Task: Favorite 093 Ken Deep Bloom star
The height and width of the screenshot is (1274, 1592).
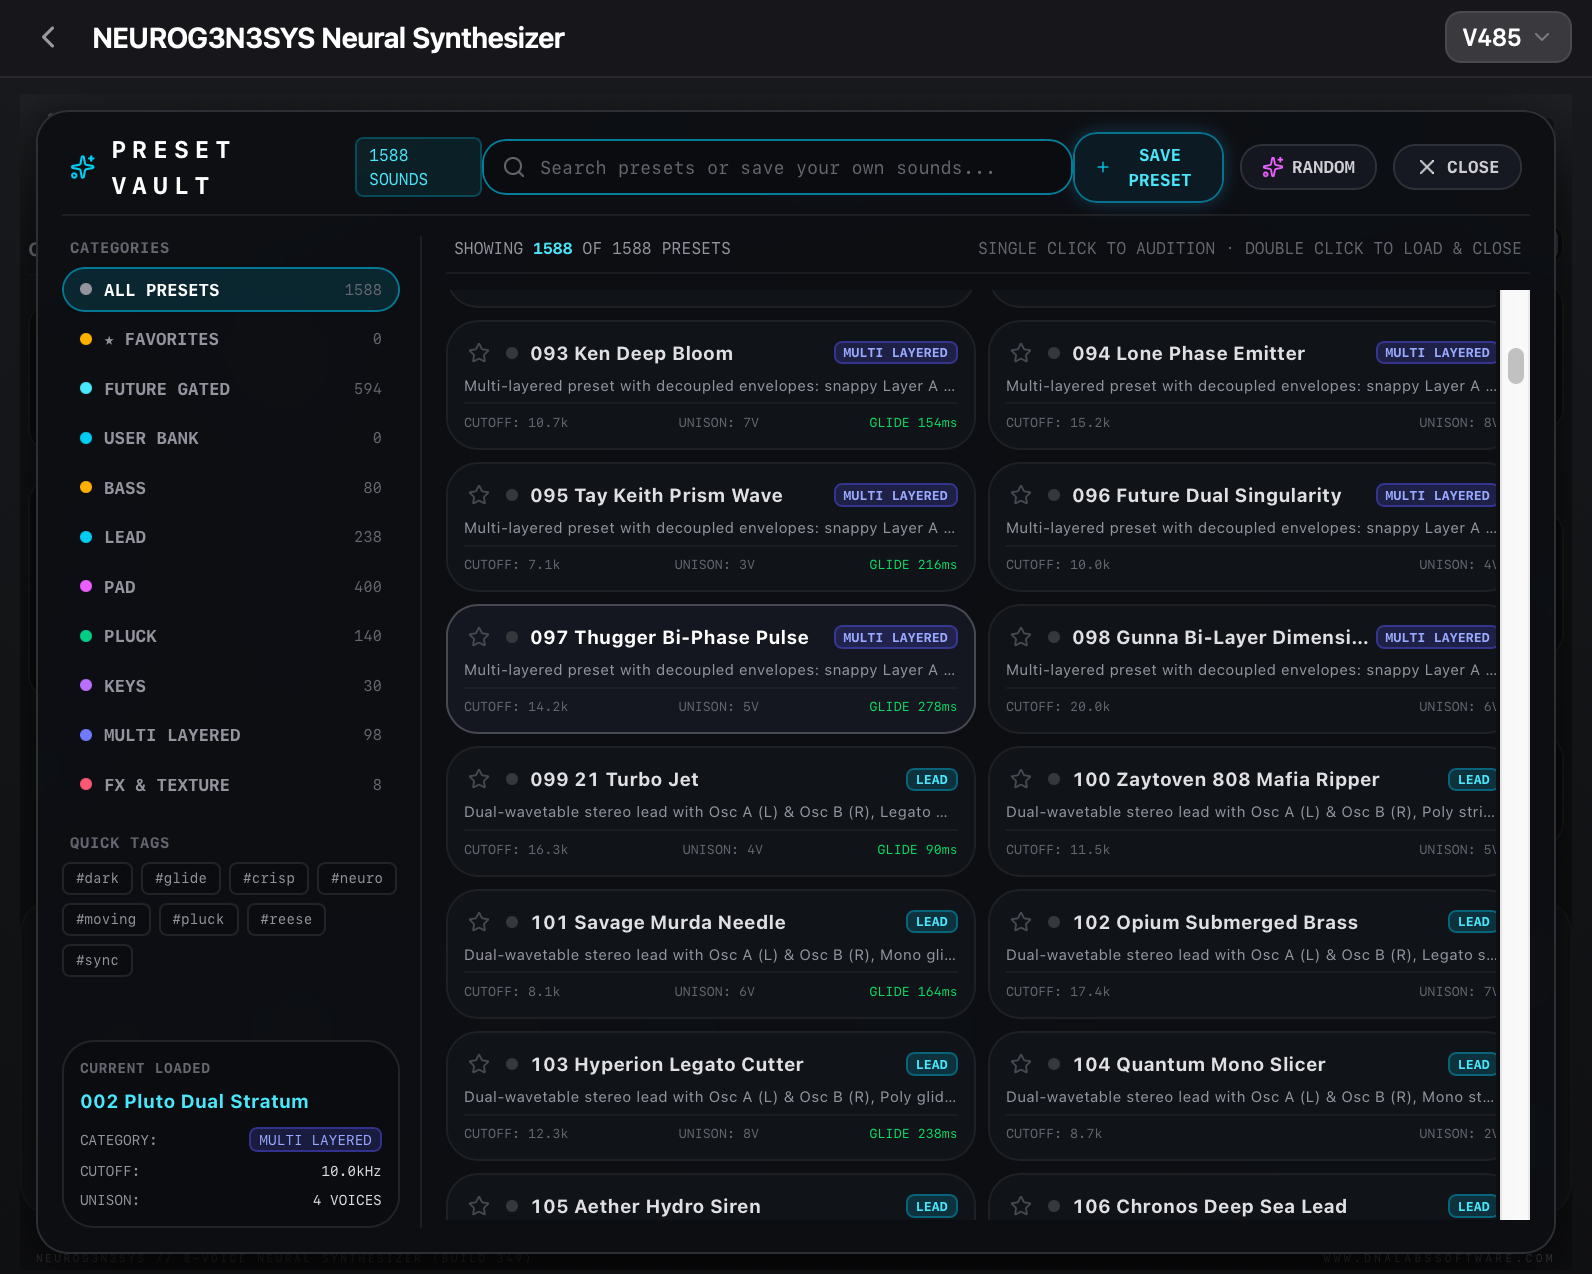Action: tap(479, 353)
